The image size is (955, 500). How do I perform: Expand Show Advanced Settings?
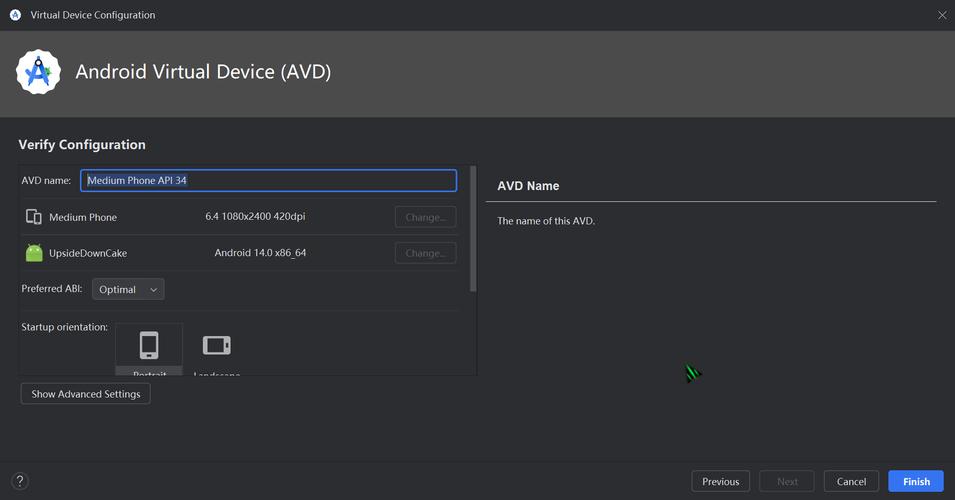(86, 394)
